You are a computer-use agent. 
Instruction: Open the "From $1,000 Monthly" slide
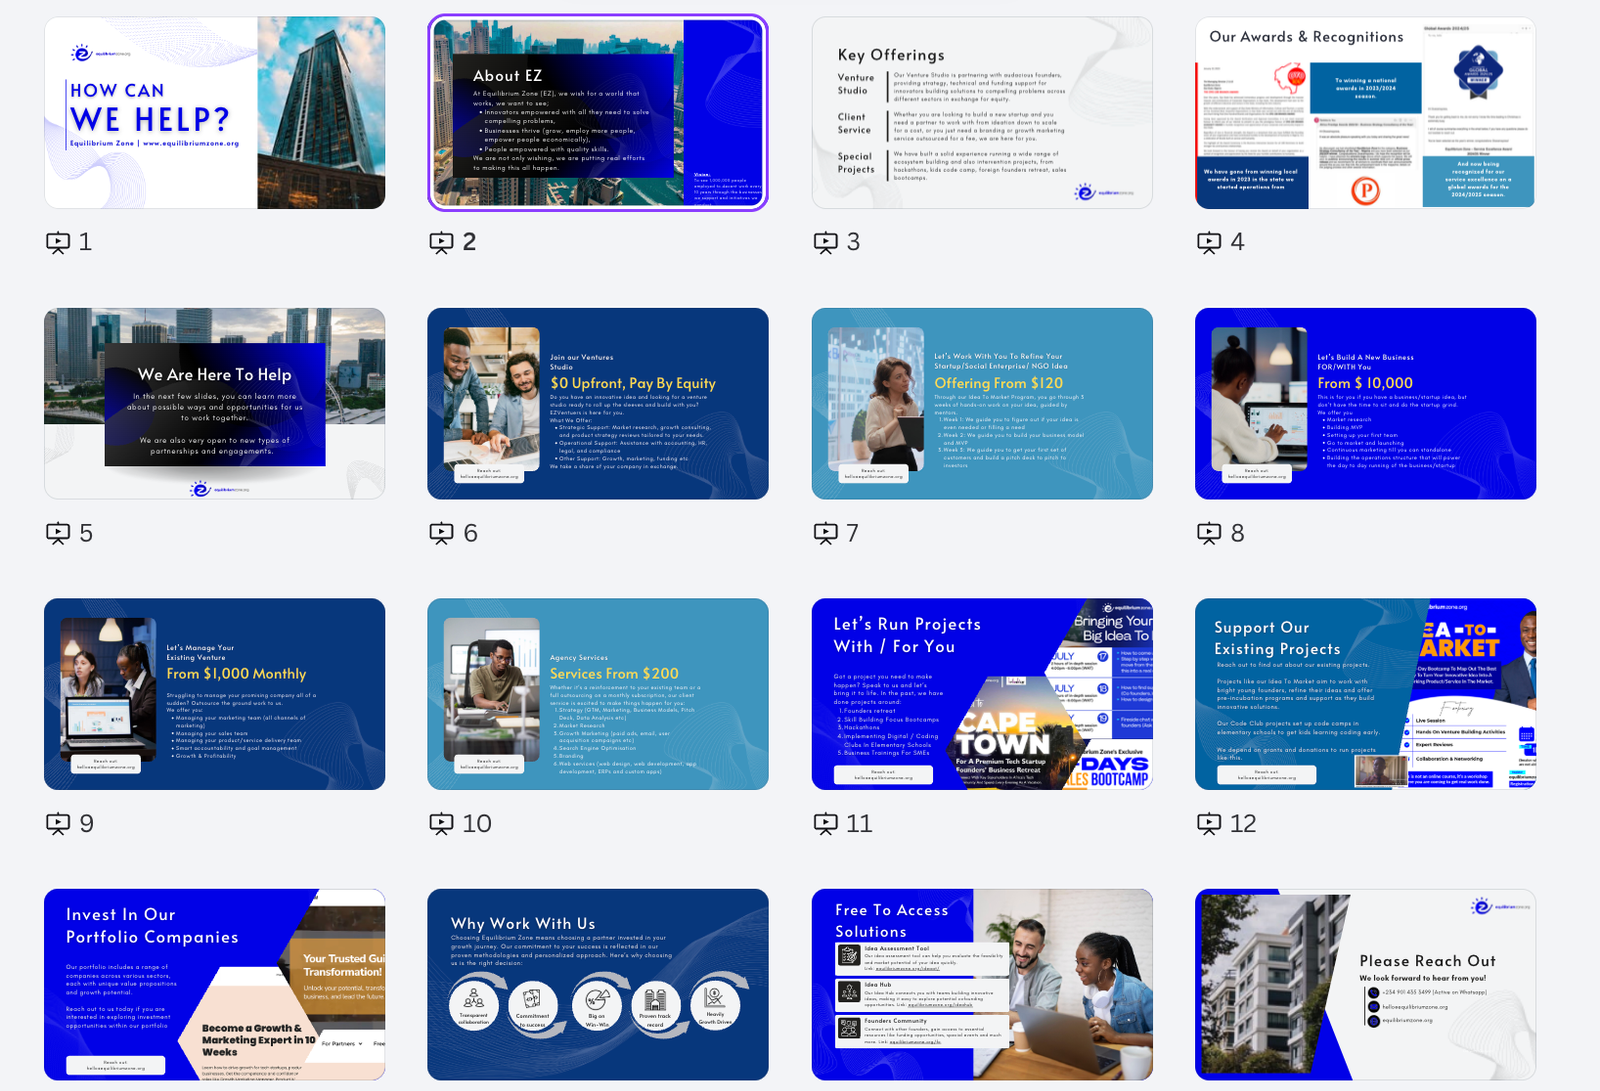(214, 694)
